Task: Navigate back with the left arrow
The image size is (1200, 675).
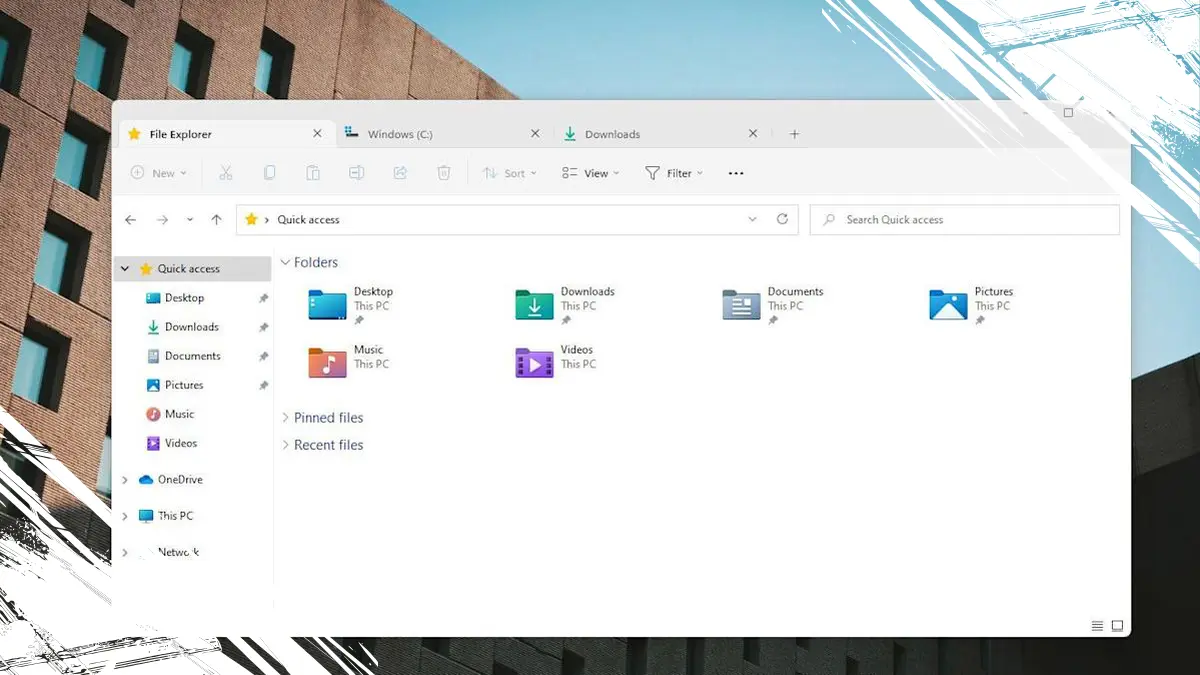Action: coord(130,219)
